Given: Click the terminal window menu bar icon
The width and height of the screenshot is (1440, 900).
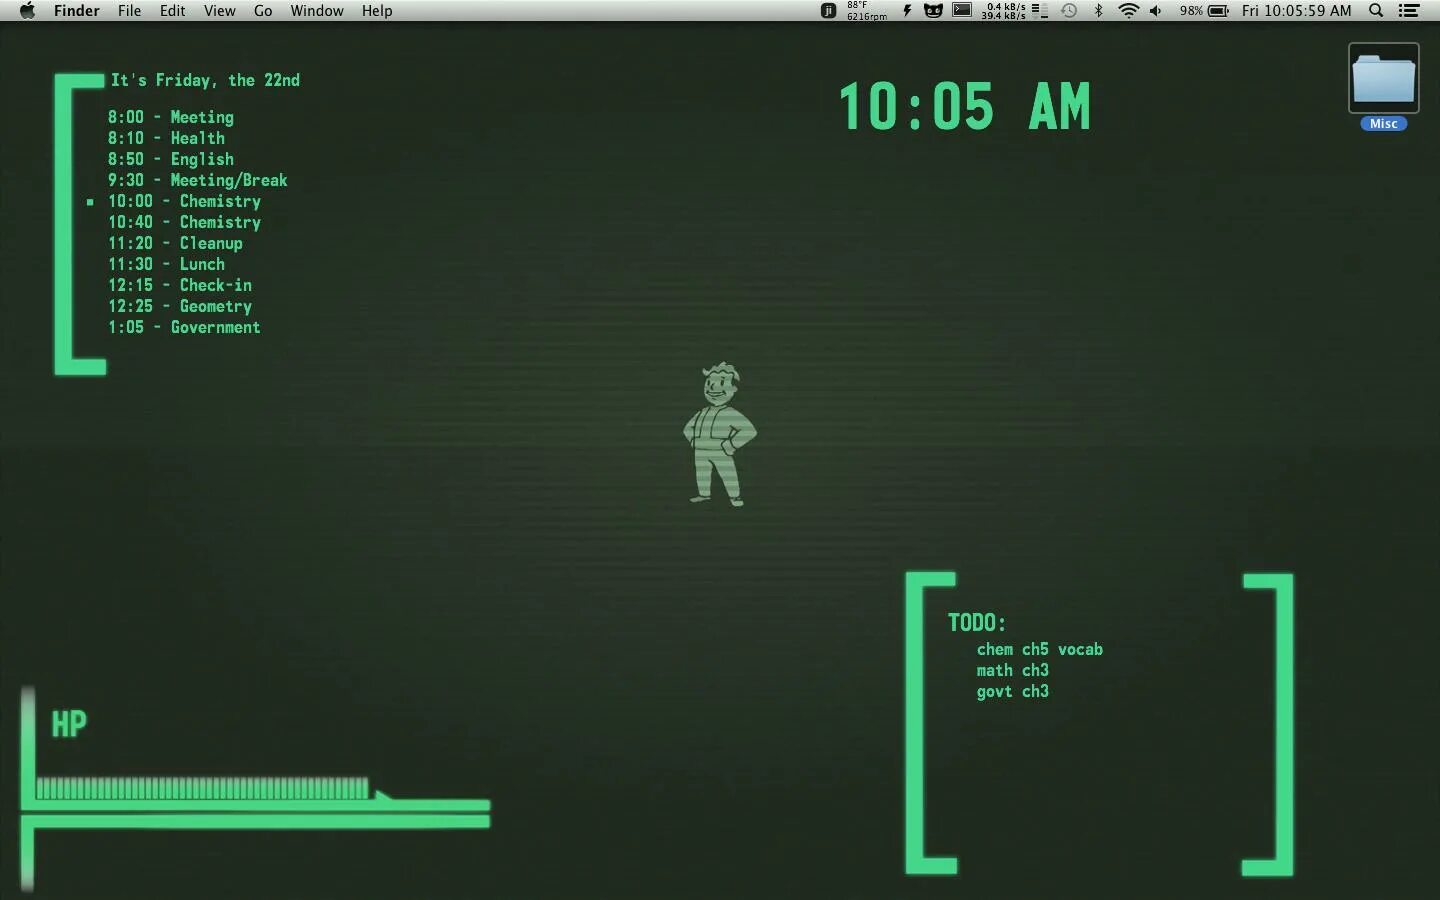Looking at the screenshot, I should (x=962, y=11).
